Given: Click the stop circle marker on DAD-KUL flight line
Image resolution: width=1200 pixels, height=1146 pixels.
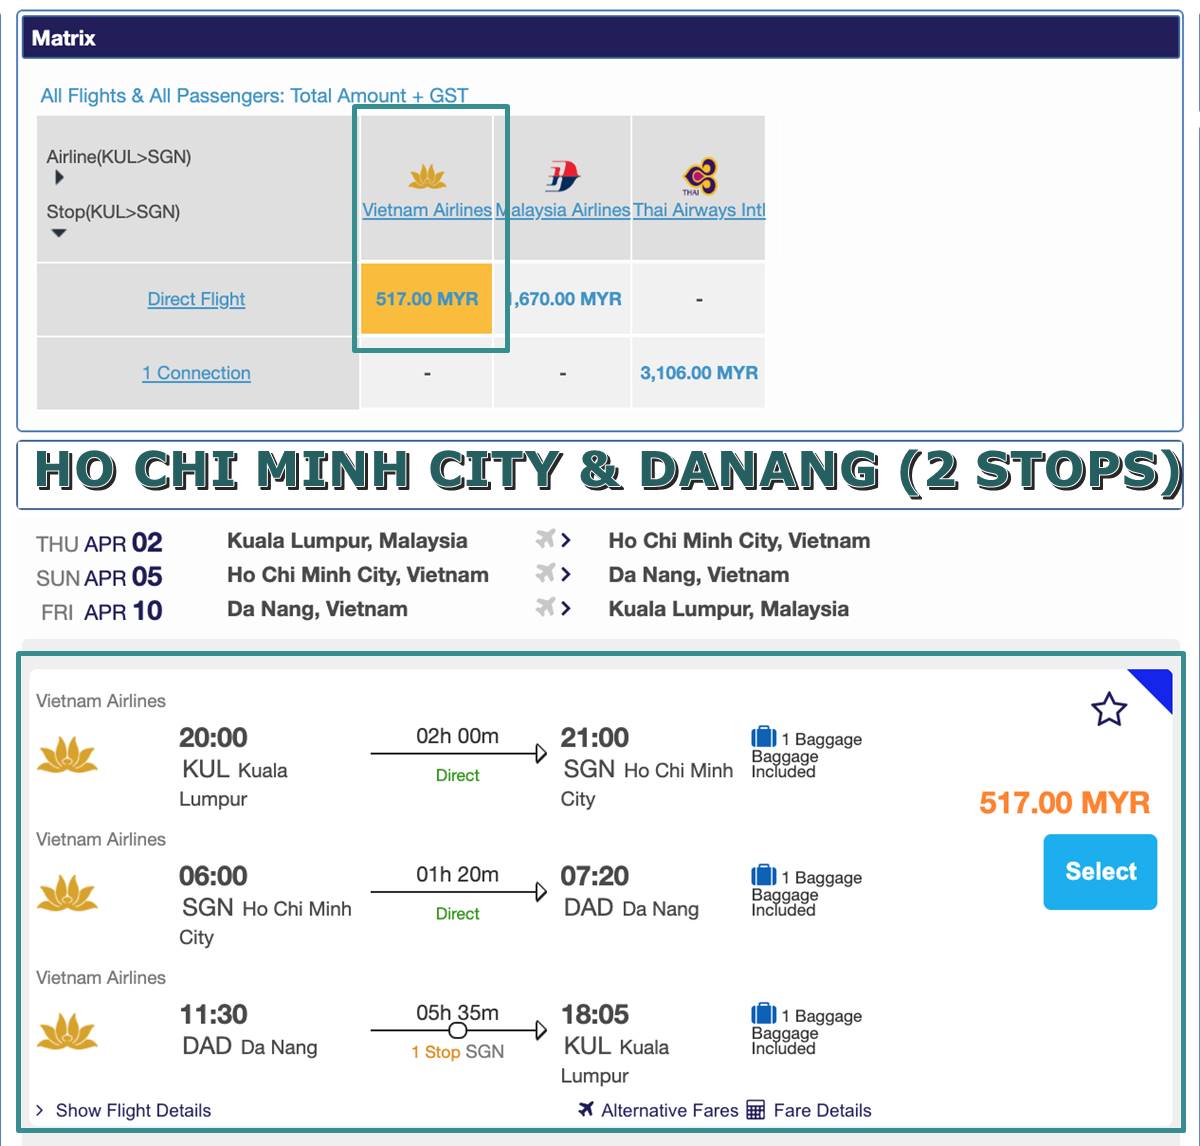Looking at the screenshot, I should coord(457,1030).
